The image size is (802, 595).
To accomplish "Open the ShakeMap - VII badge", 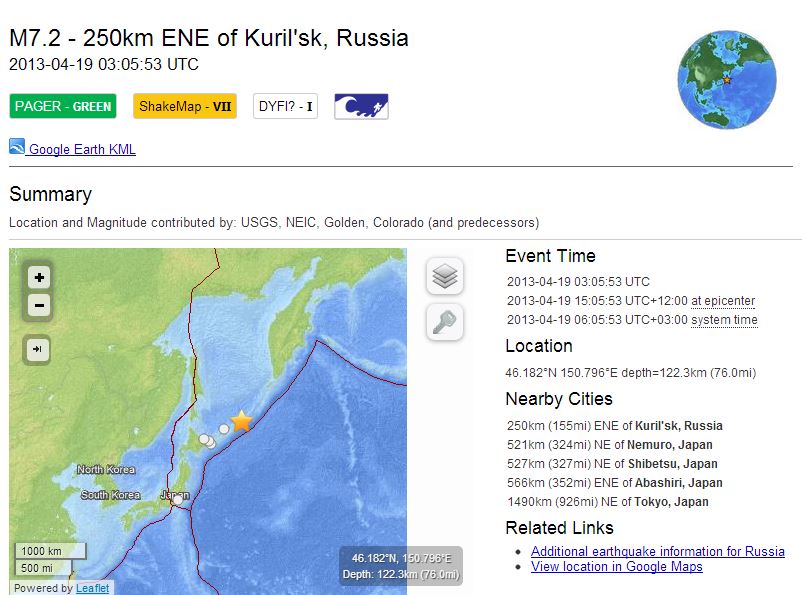I will 185,106.
